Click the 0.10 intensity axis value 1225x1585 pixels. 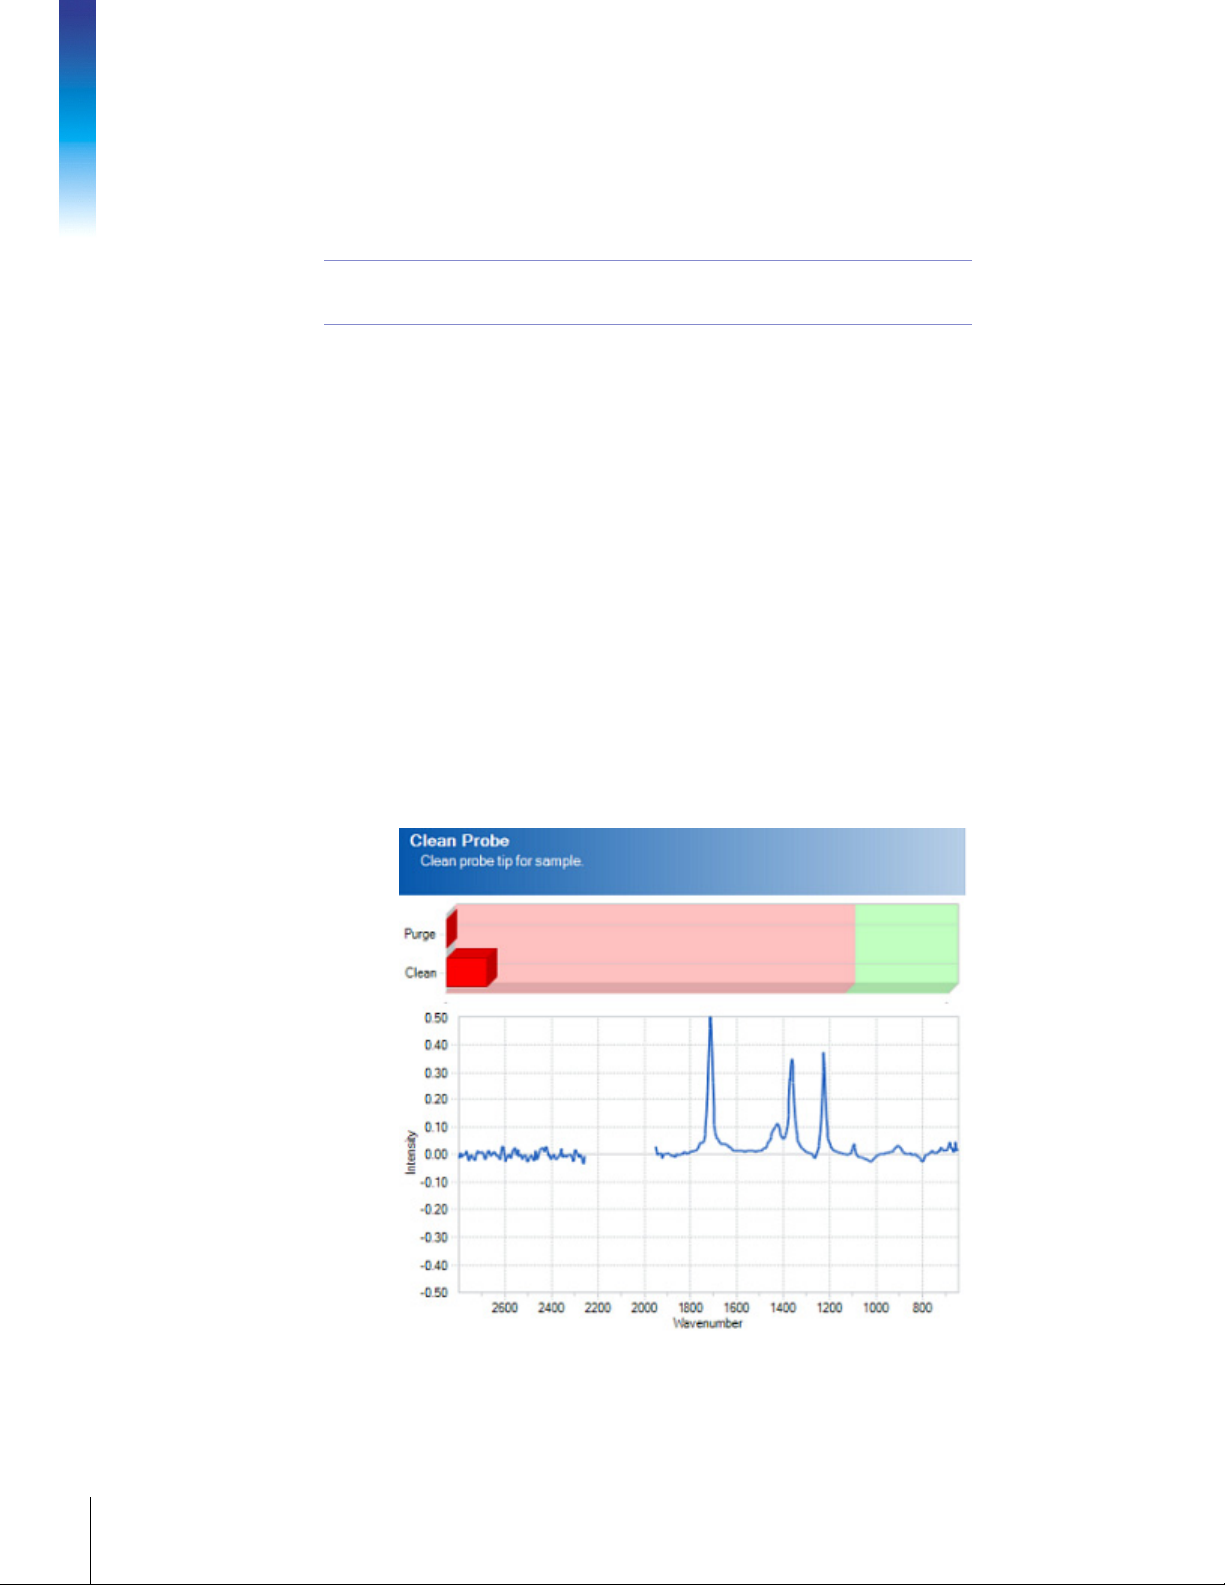(436, 1127)
